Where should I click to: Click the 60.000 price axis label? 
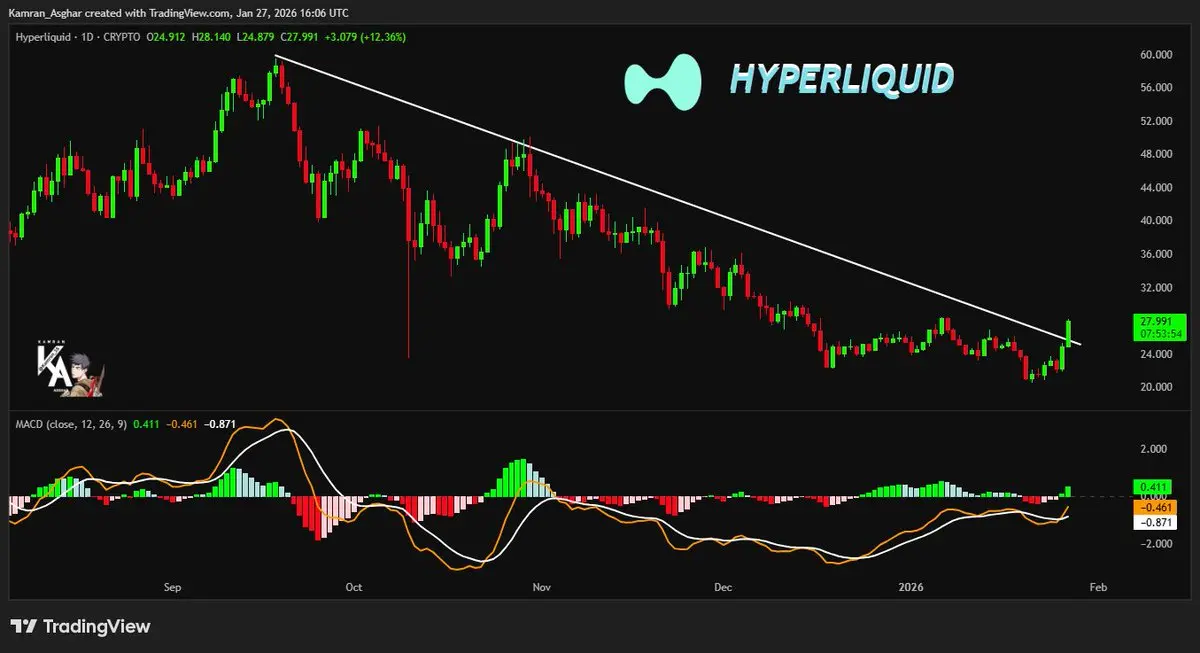pyautogui.click(x=1154, y=55)
